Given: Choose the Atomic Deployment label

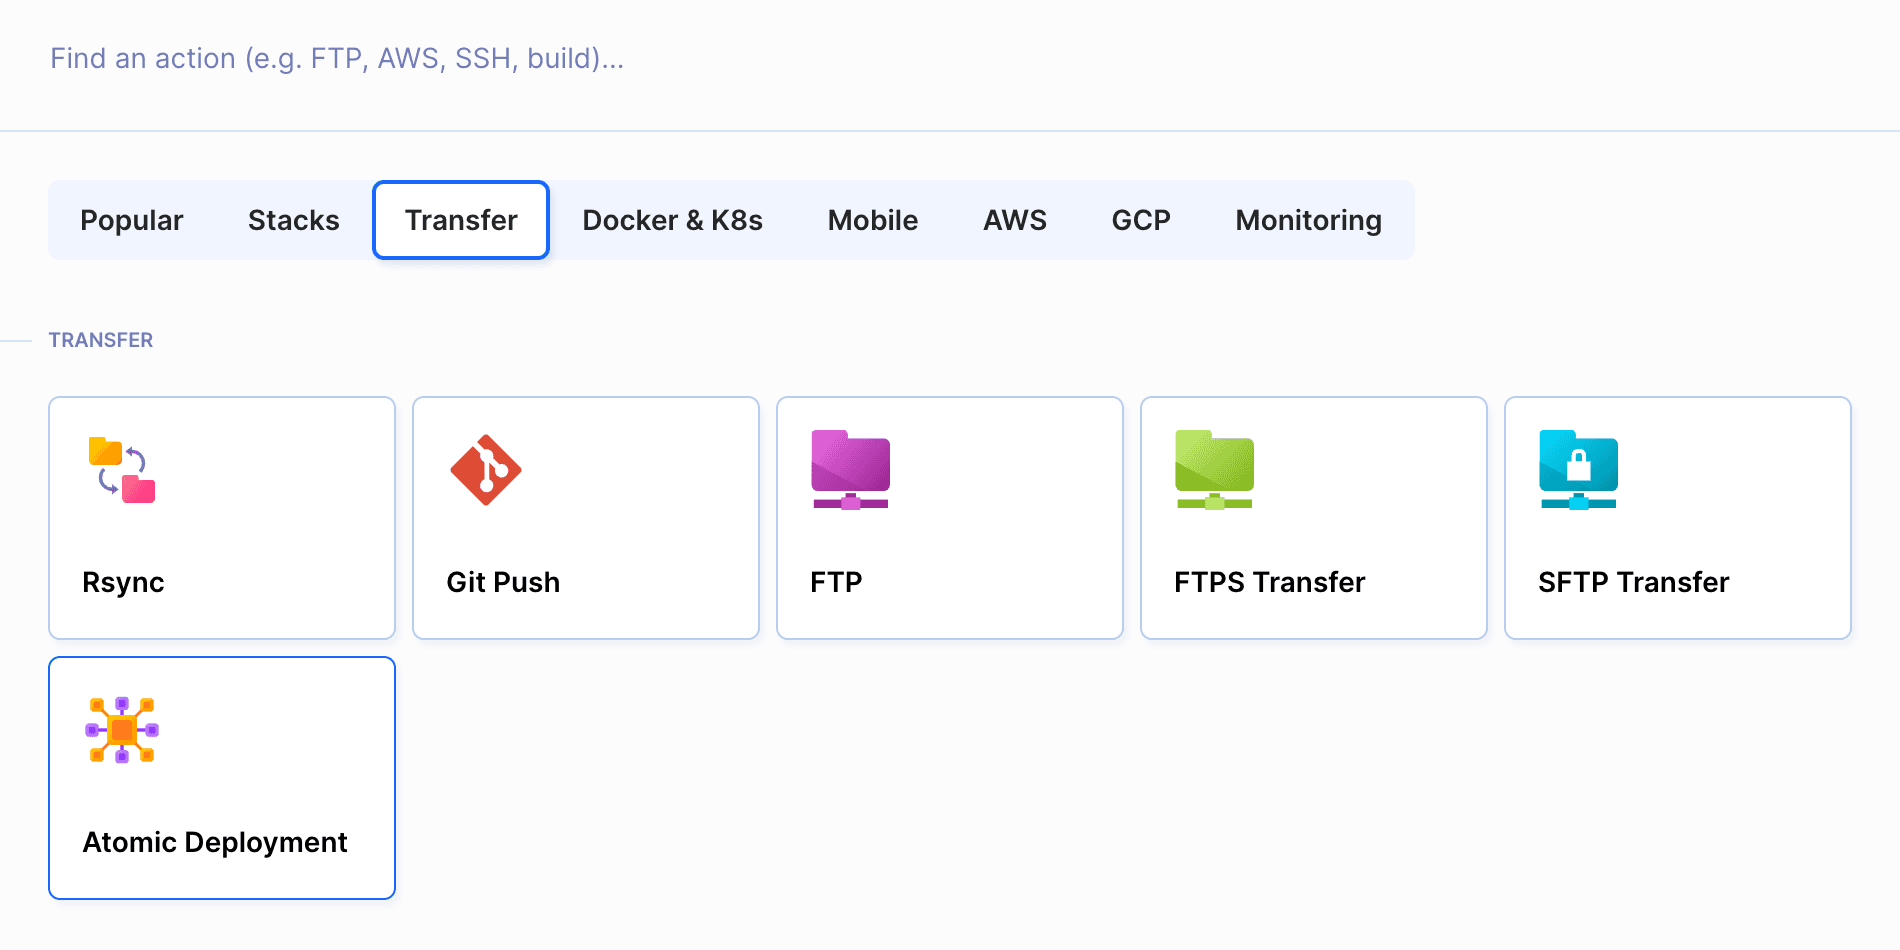Looking at the screenshot, I should 215,842.
